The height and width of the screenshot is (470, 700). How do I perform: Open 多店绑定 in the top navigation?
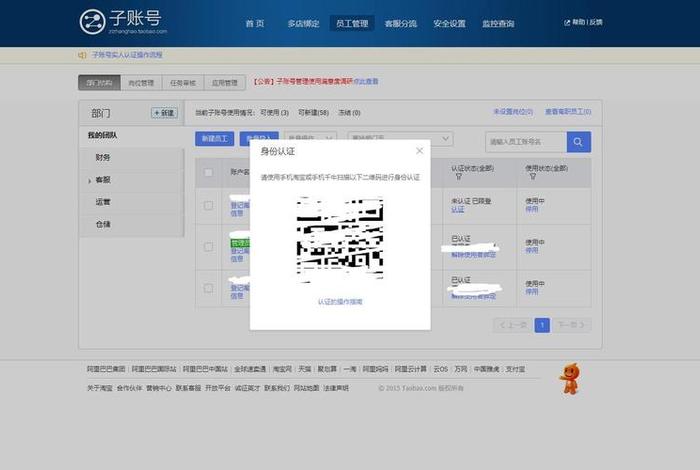[304, 24]
